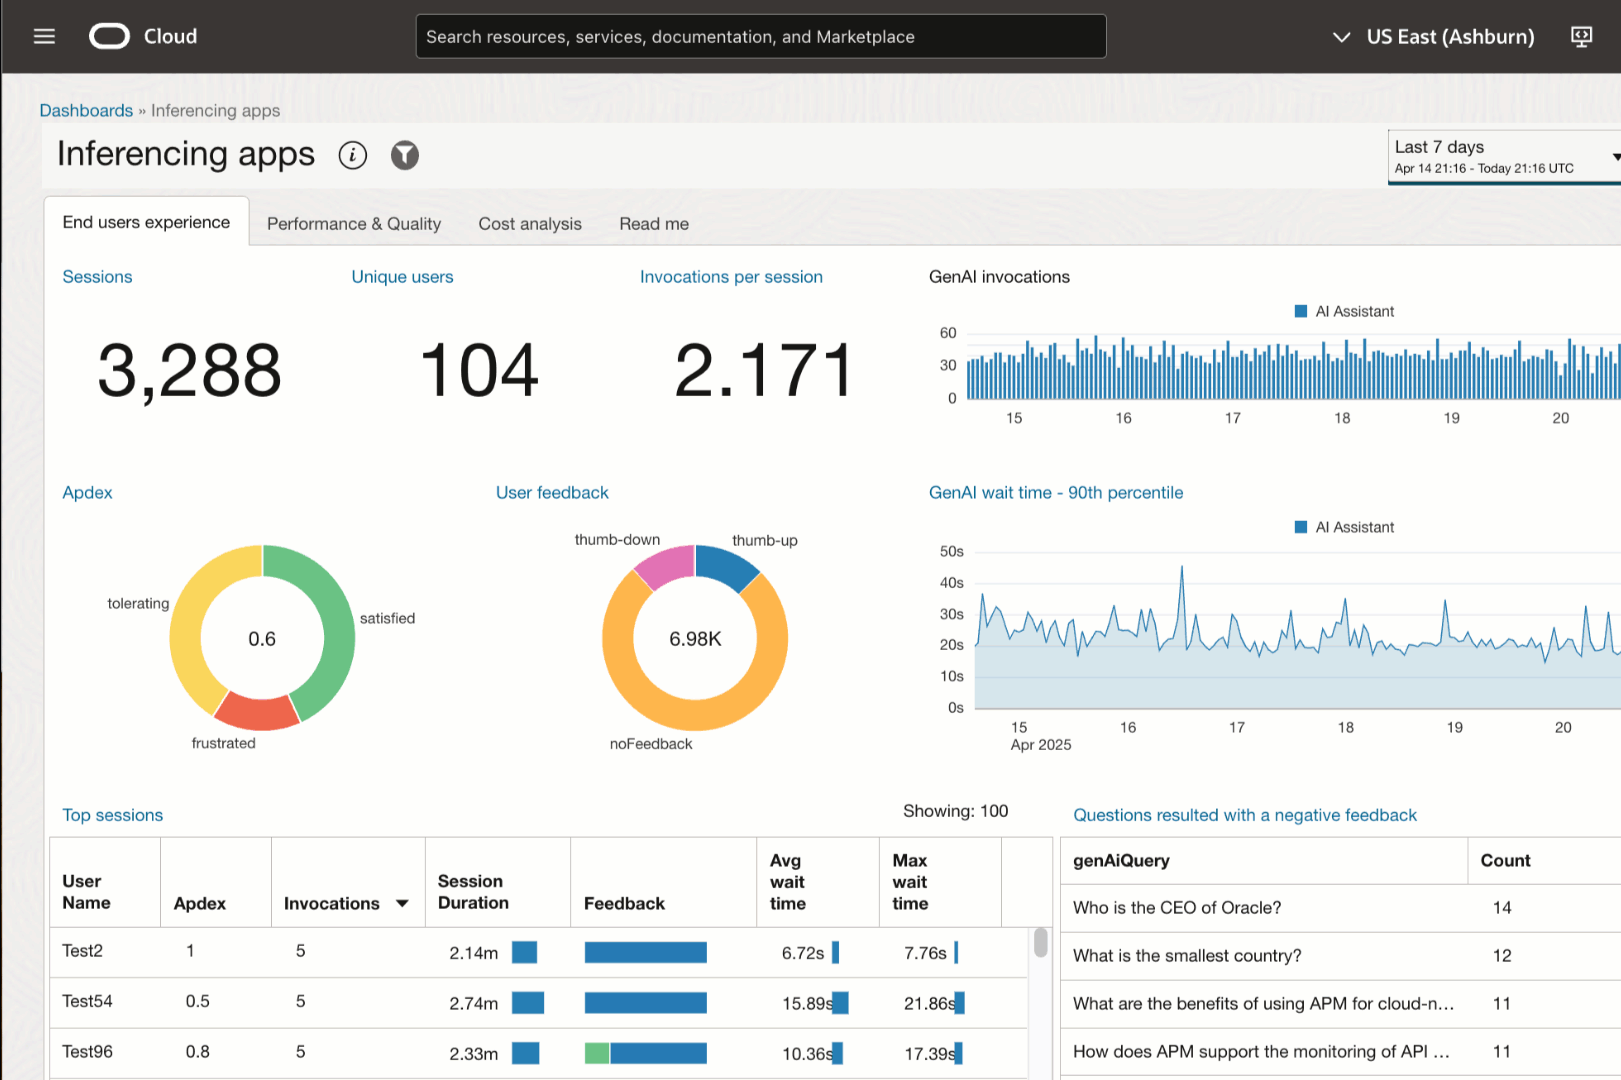Toggle AI Assistant legend in wait time chart
This screenshot has width=1621, height=1080.
pyautogui.click(x=1344, y=528)
